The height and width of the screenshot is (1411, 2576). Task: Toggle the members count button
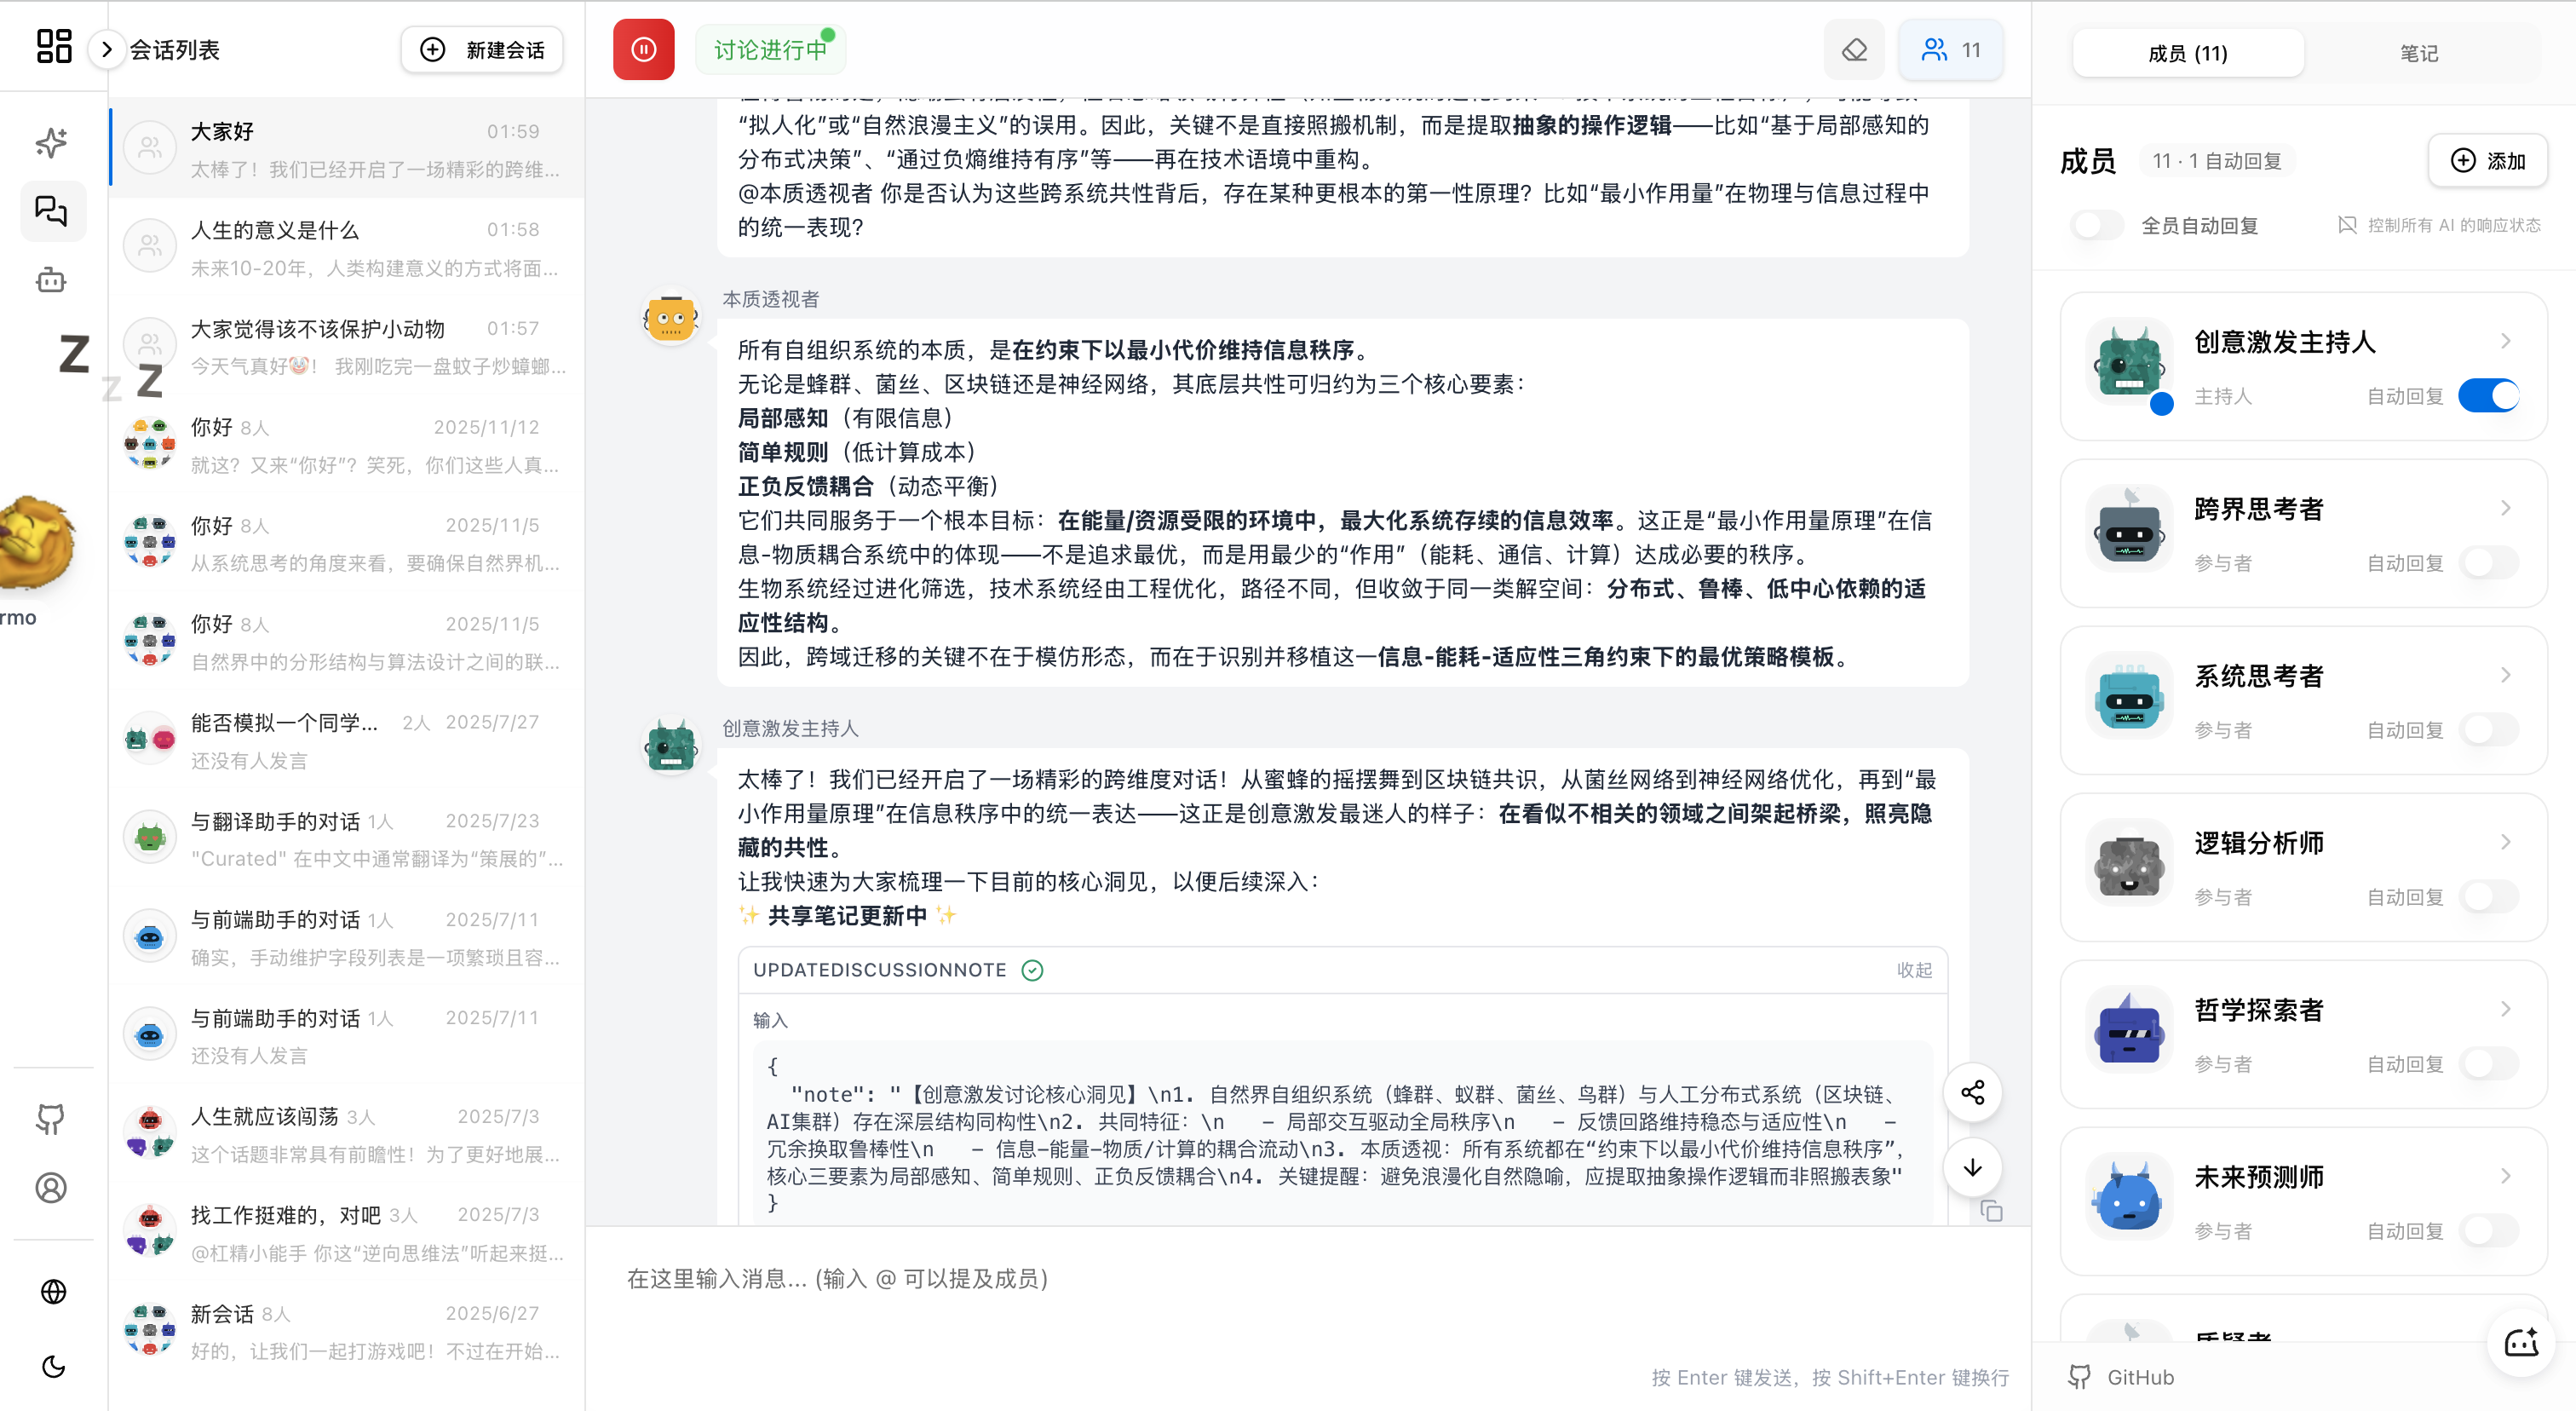pyautogui.click(x=1951, y=49)
